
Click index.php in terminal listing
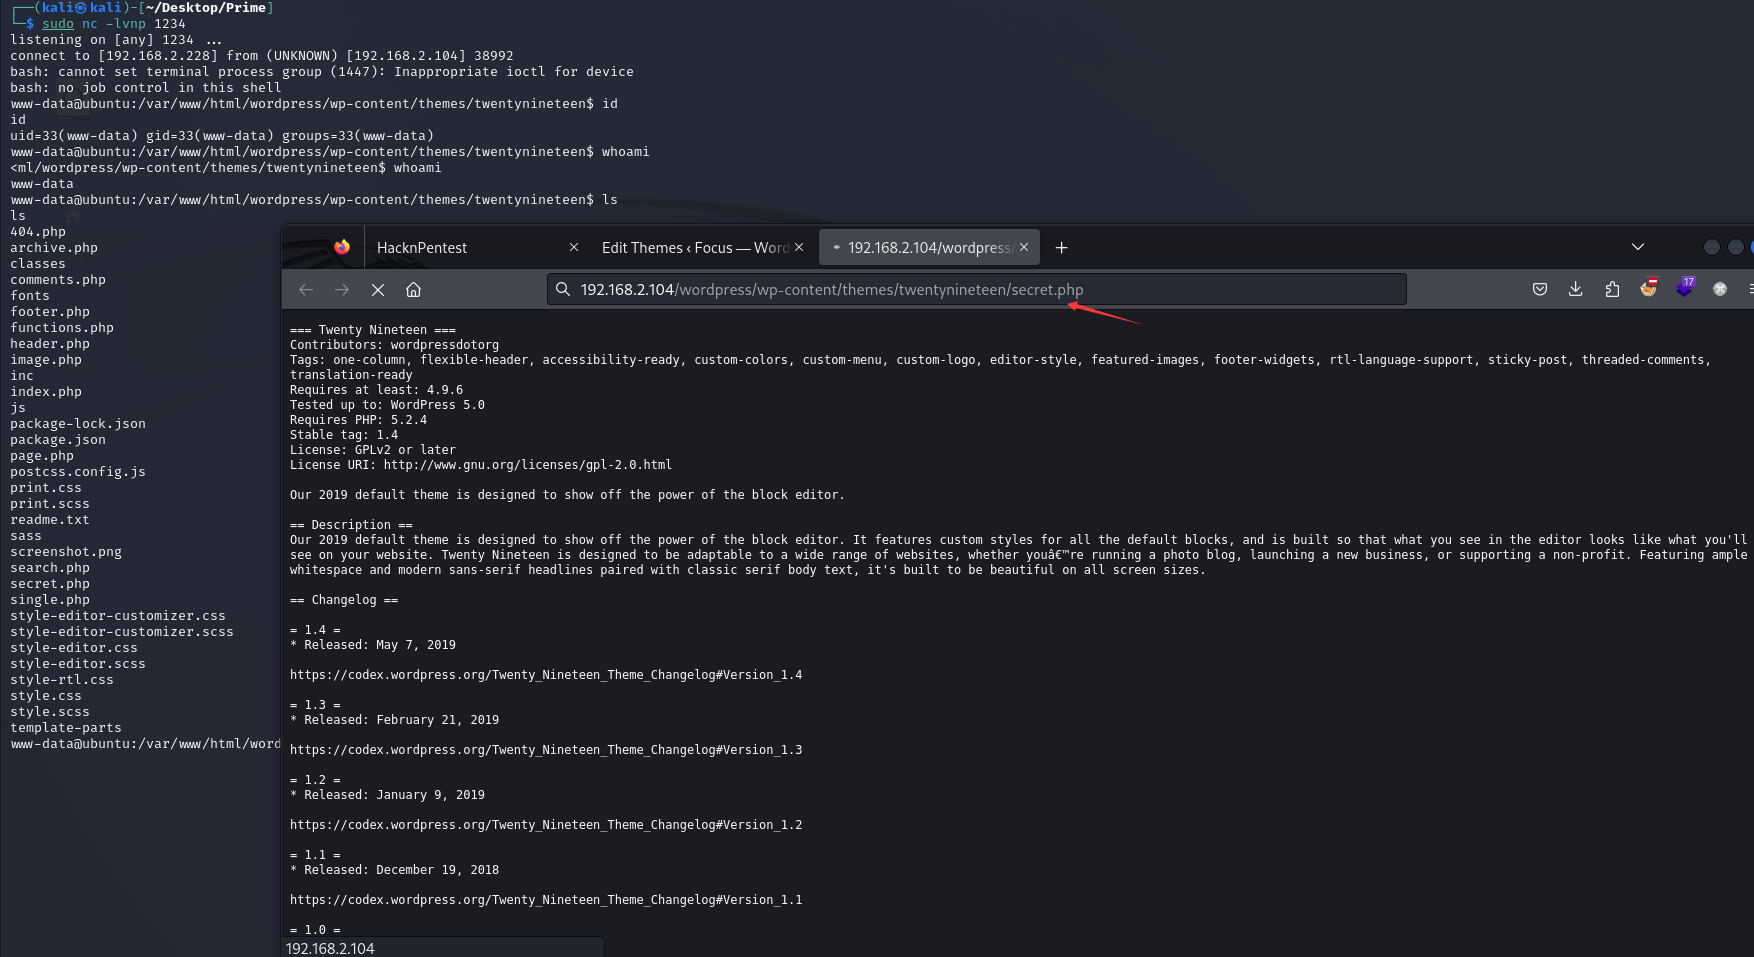pos(46,392)
